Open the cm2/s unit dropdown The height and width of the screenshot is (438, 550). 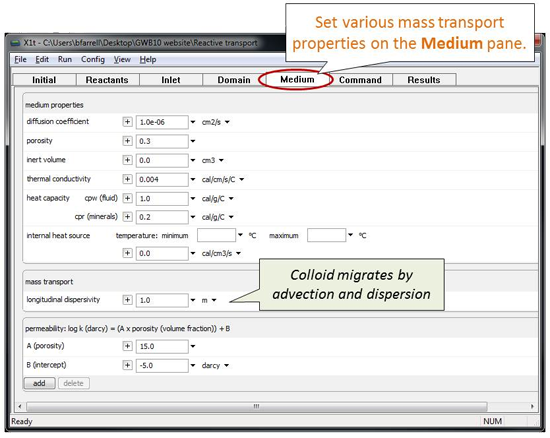(227, 122)
